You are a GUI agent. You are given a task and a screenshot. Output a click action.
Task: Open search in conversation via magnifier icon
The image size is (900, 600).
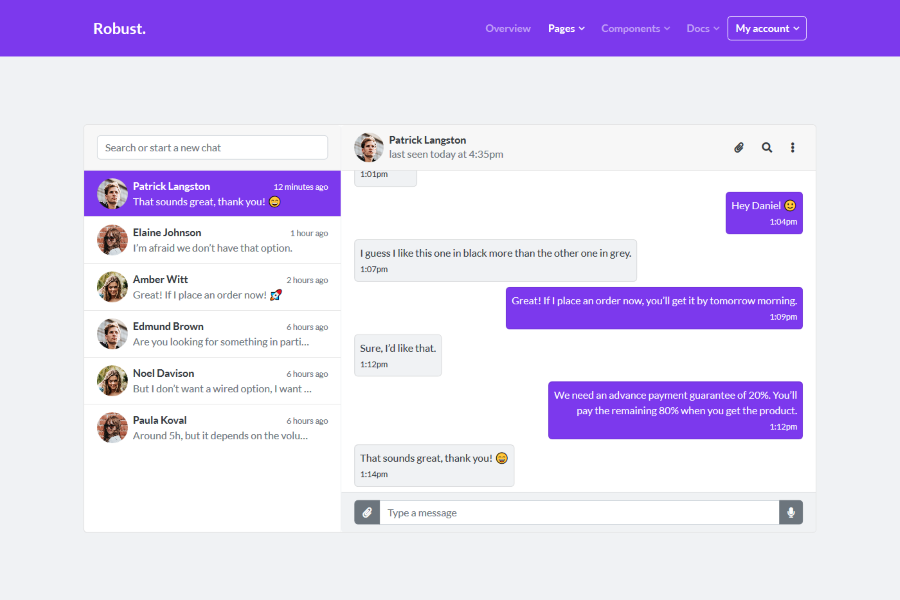(x=767, y=148)
